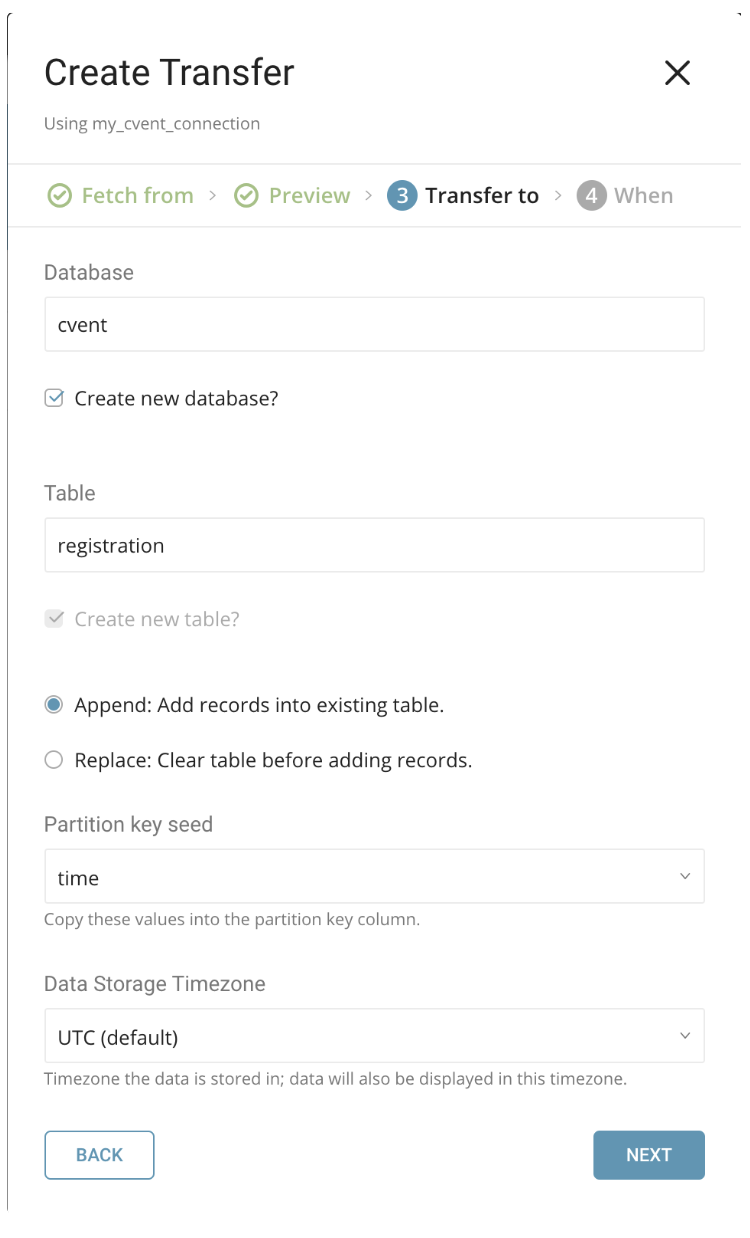
Task: Jump to the When step label
Action: [643, 196]
